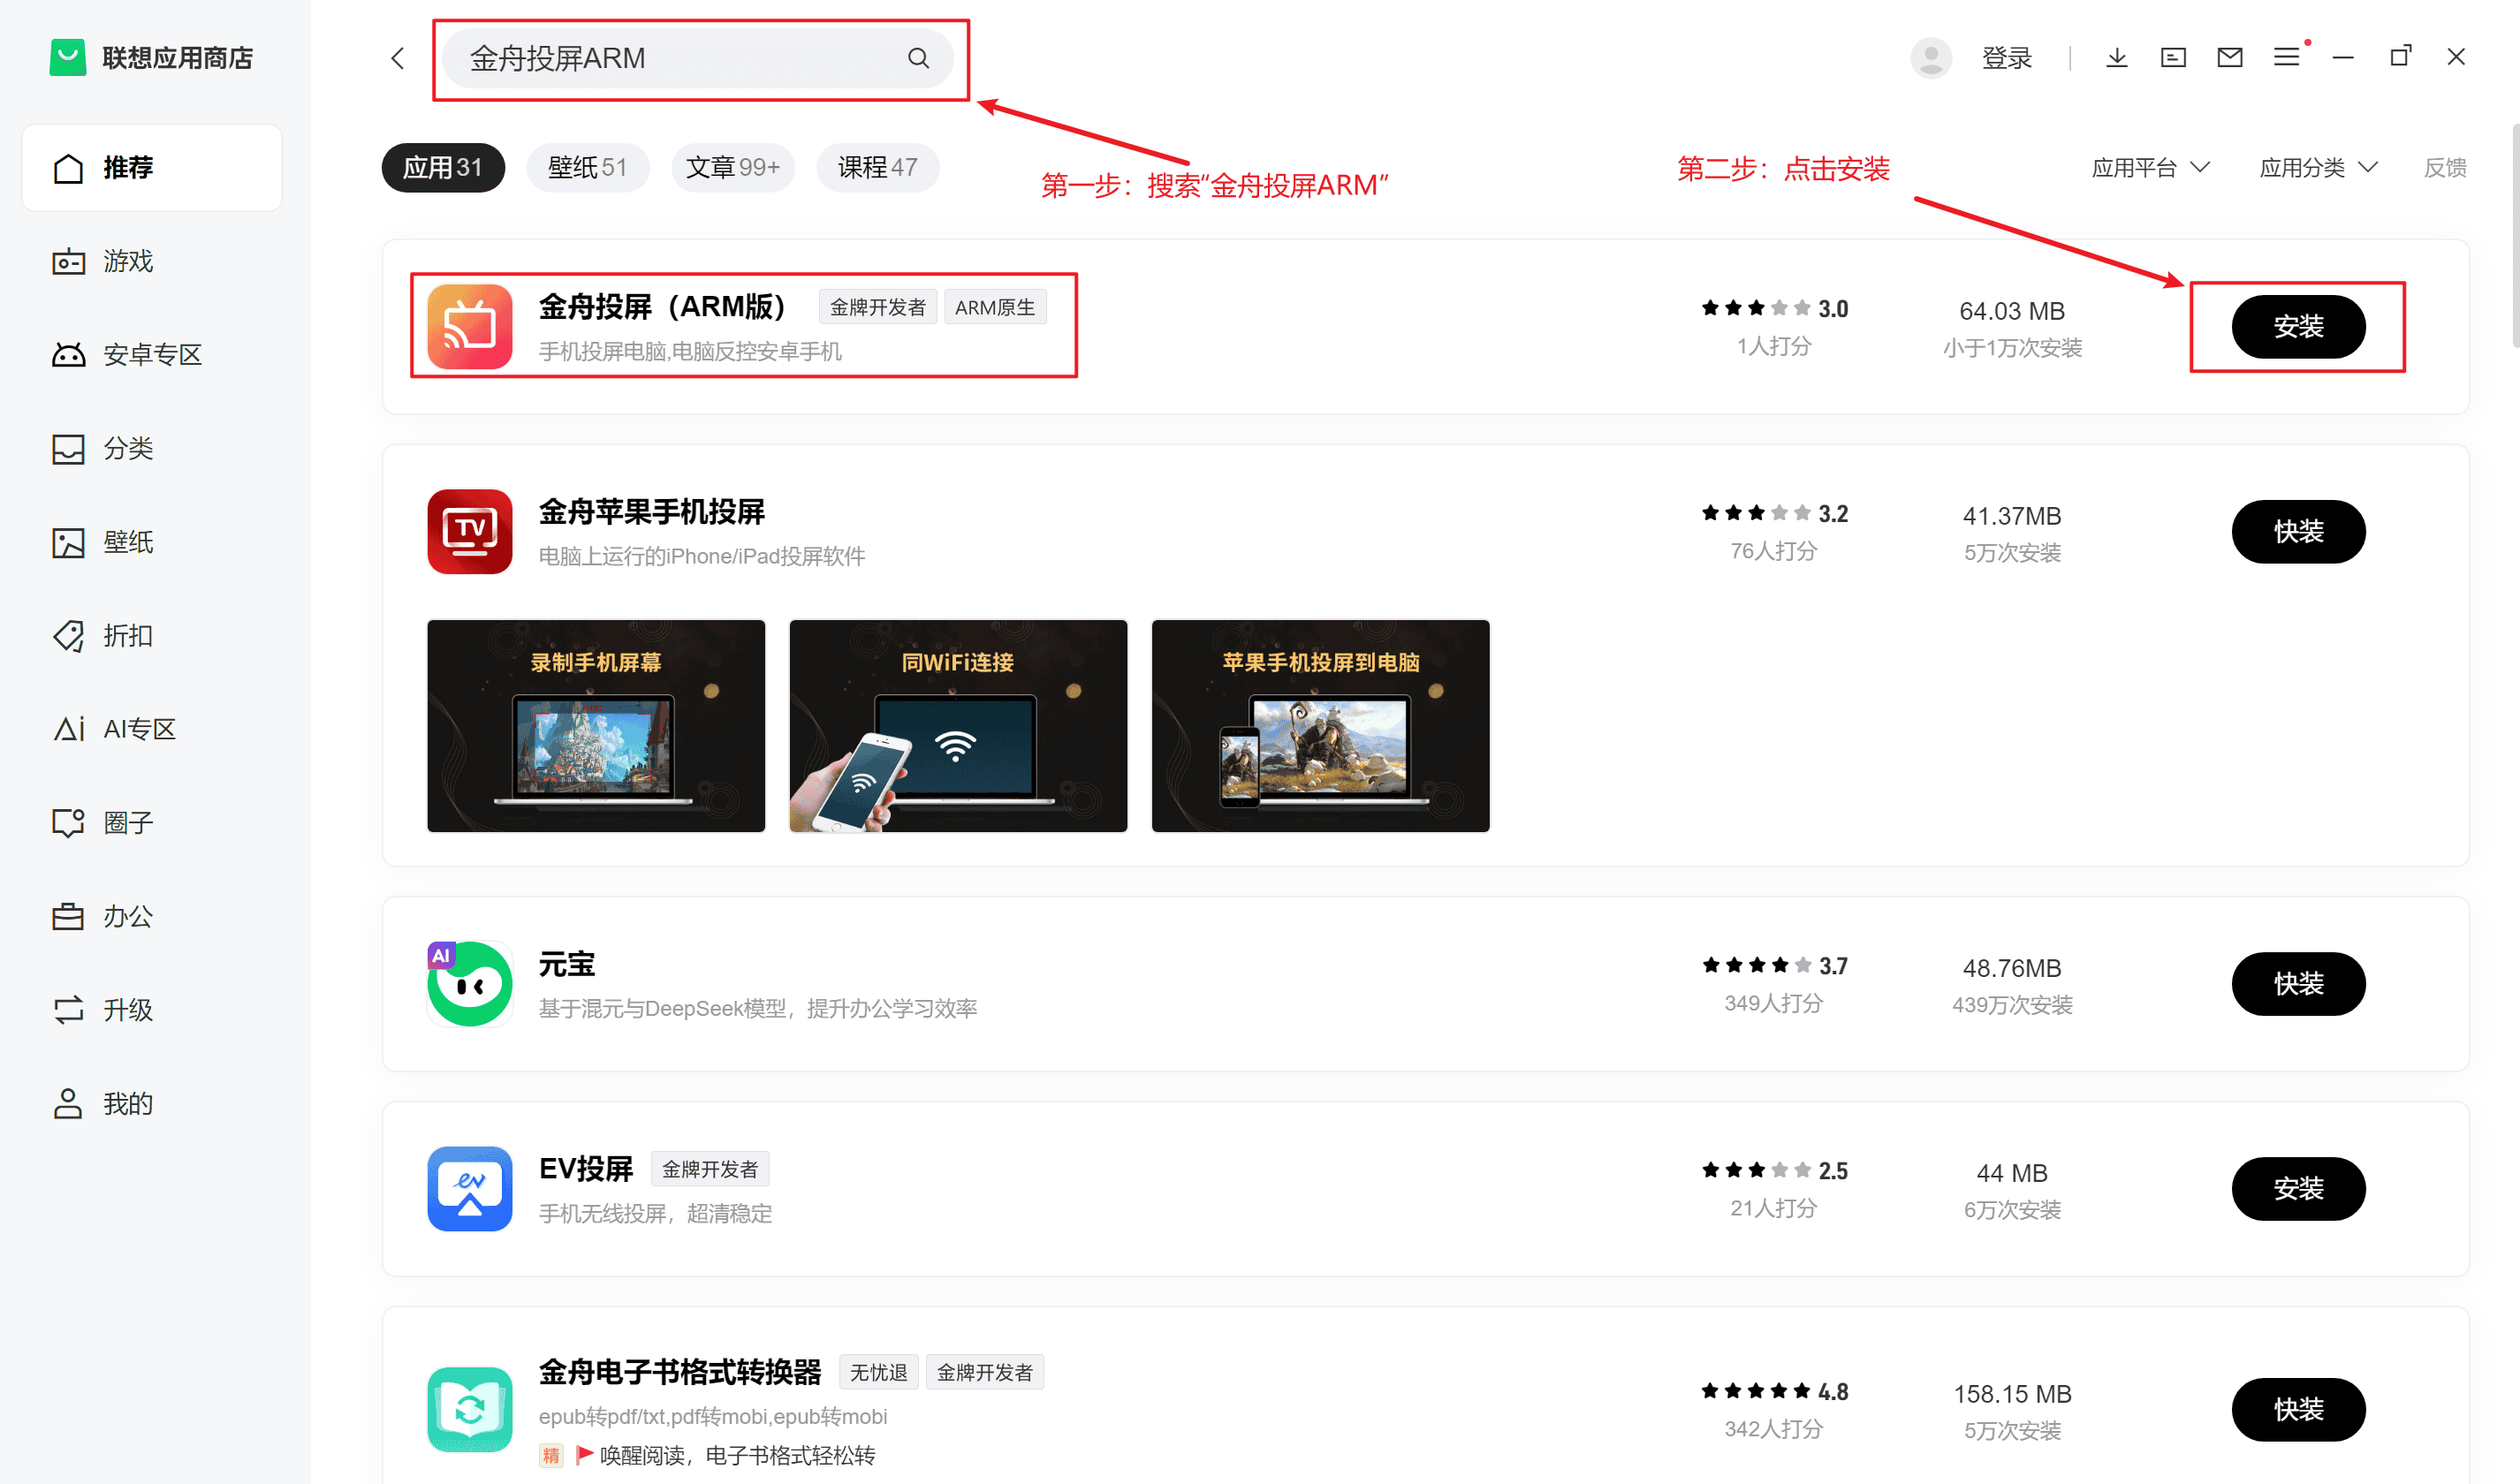Open 金舟苹果手机投屏 app icon

pos(469,531)
